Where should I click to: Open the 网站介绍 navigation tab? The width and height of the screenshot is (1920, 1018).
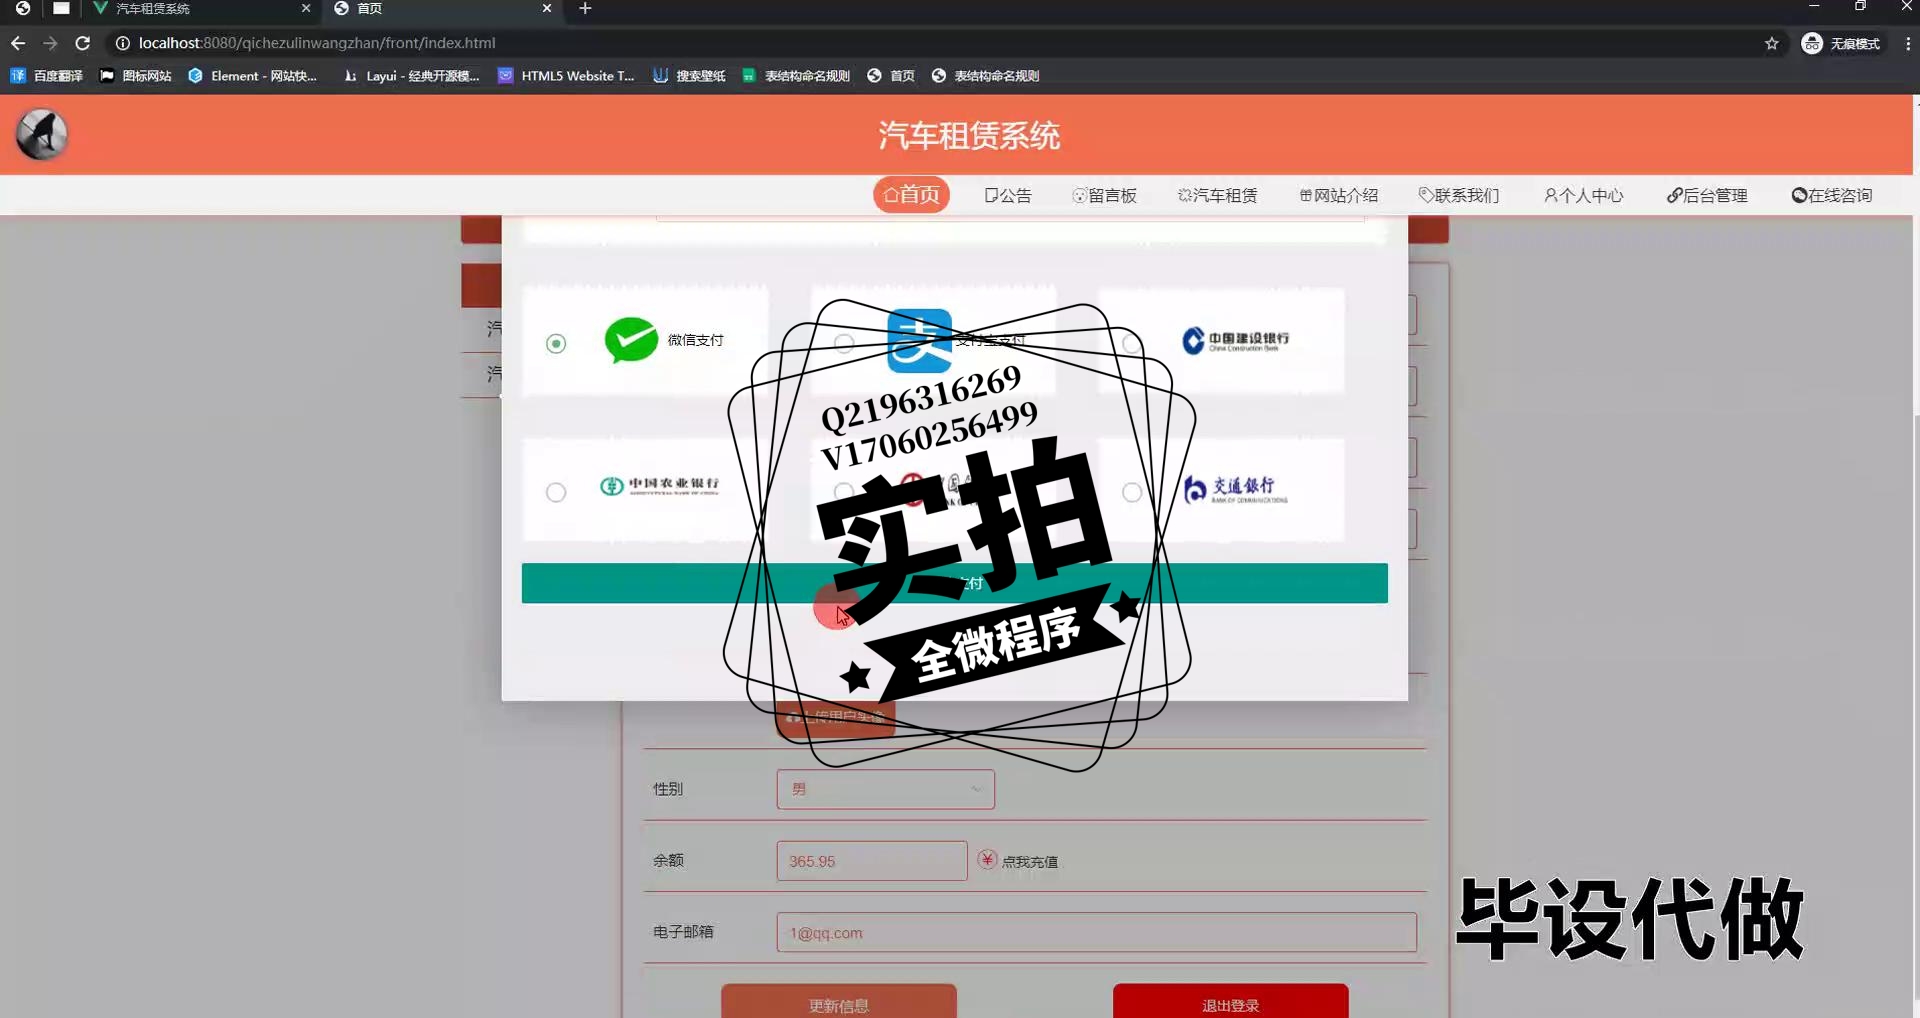pyautogui.click(x=1338, y=195)
